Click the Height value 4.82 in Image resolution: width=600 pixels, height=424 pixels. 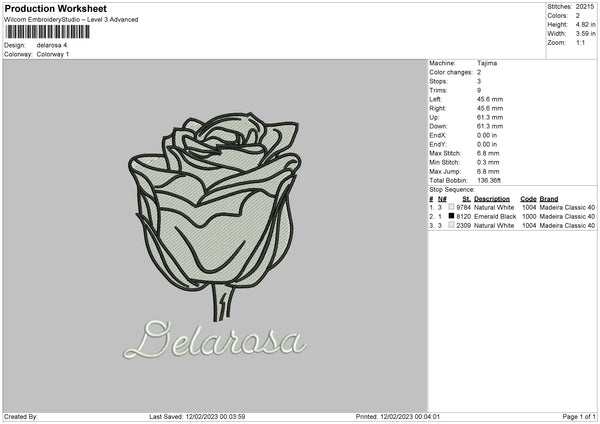[585, 24]
